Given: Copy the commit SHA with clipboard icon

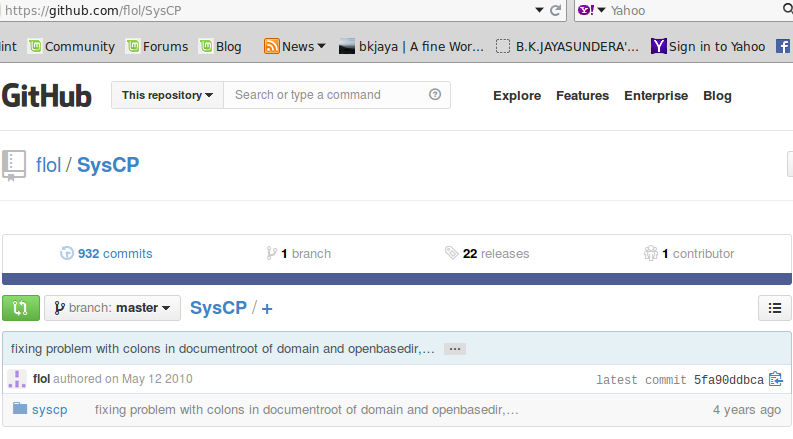Looking at the screenshot, I should point(776,379).
